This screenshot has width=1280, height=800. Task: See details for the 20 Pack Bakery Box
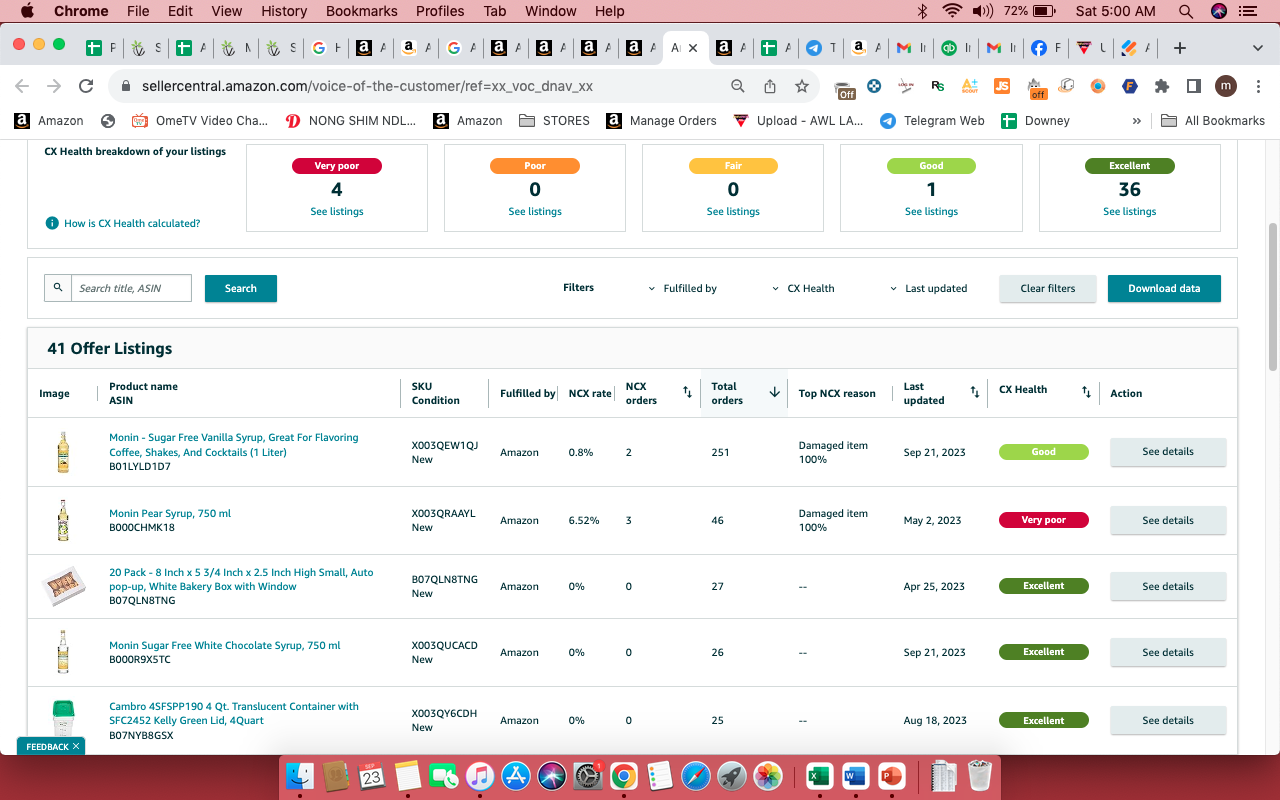click(1168, 586)
